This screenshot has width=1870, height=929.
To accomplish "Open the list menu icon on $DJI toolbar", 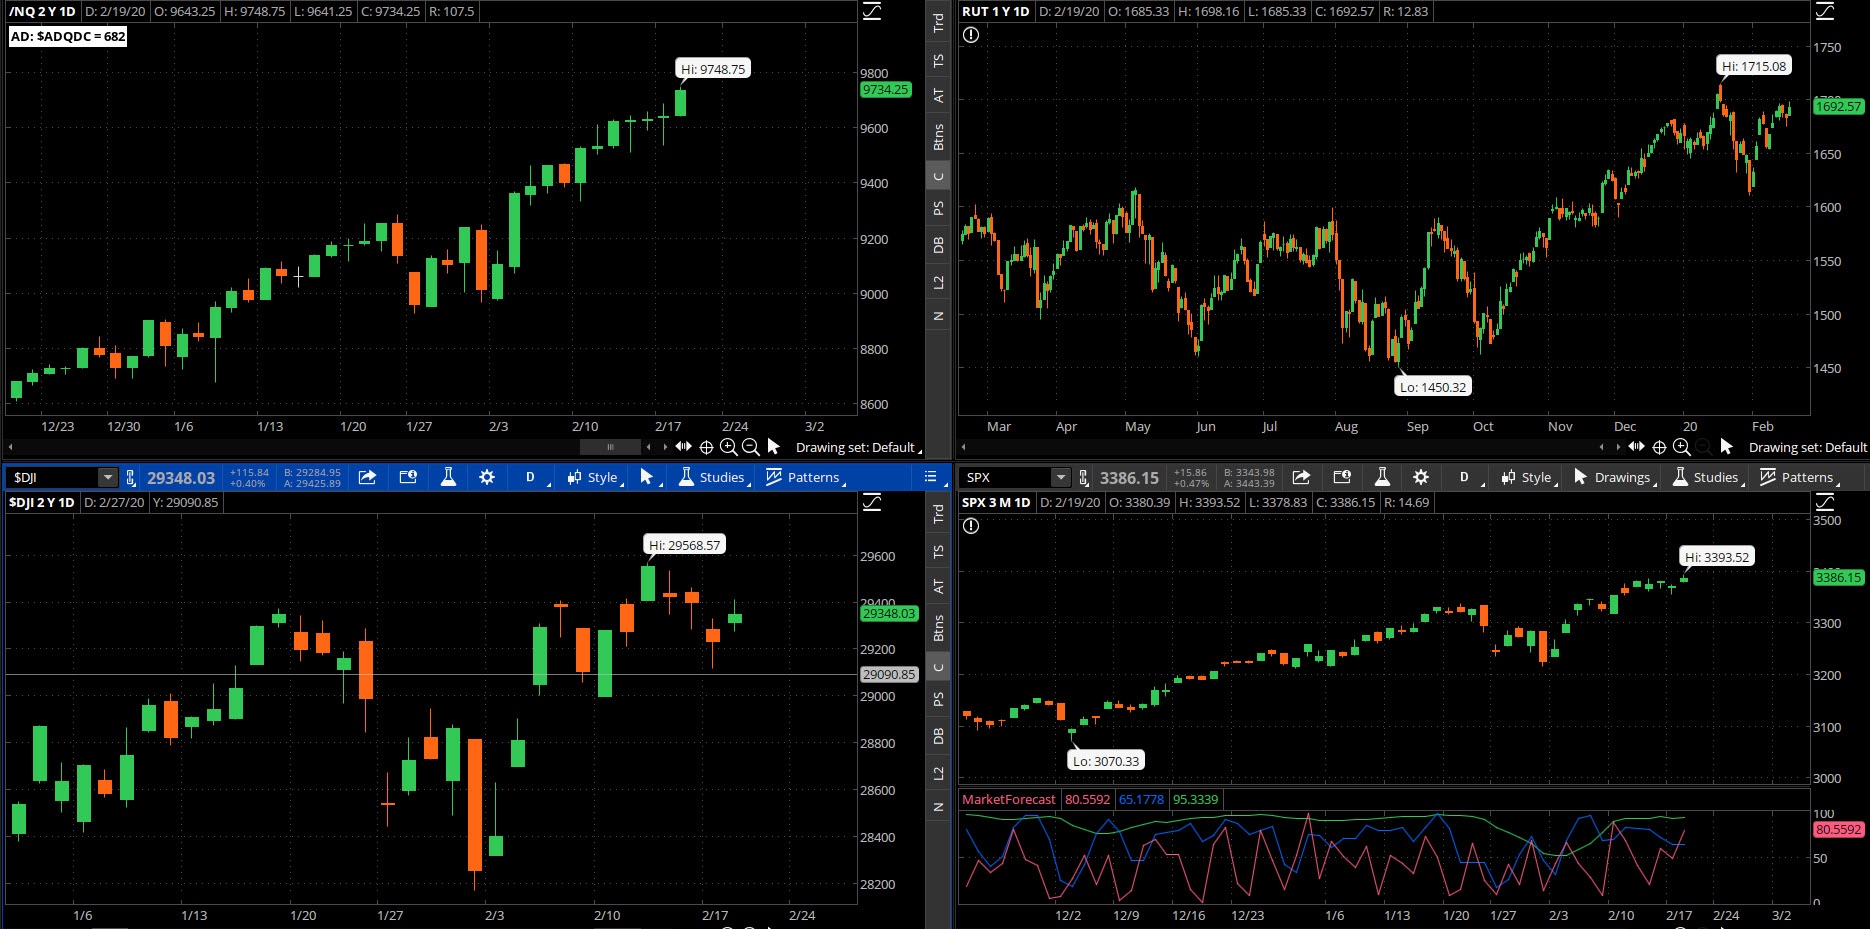I will pos(930,477).
